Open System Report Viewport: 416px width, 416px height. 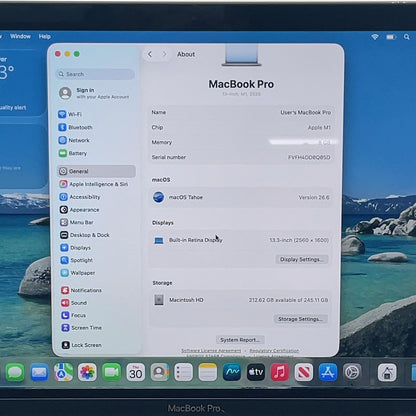[x=240, y=340]
